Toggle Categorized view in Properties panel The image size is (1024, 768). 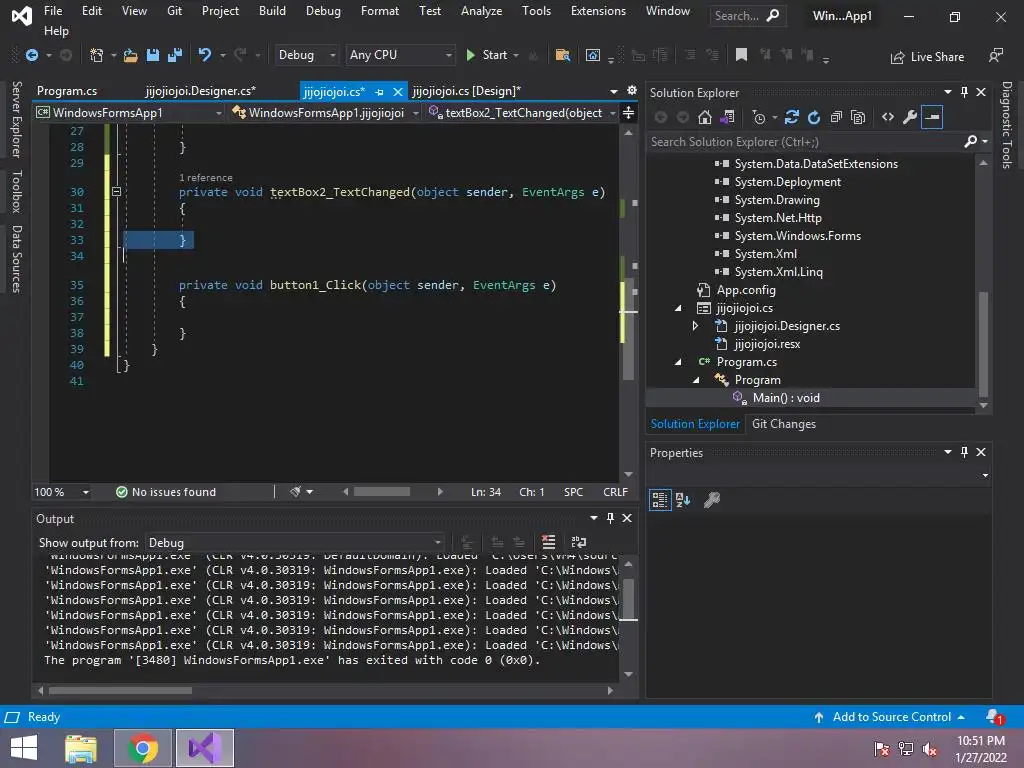660,500
